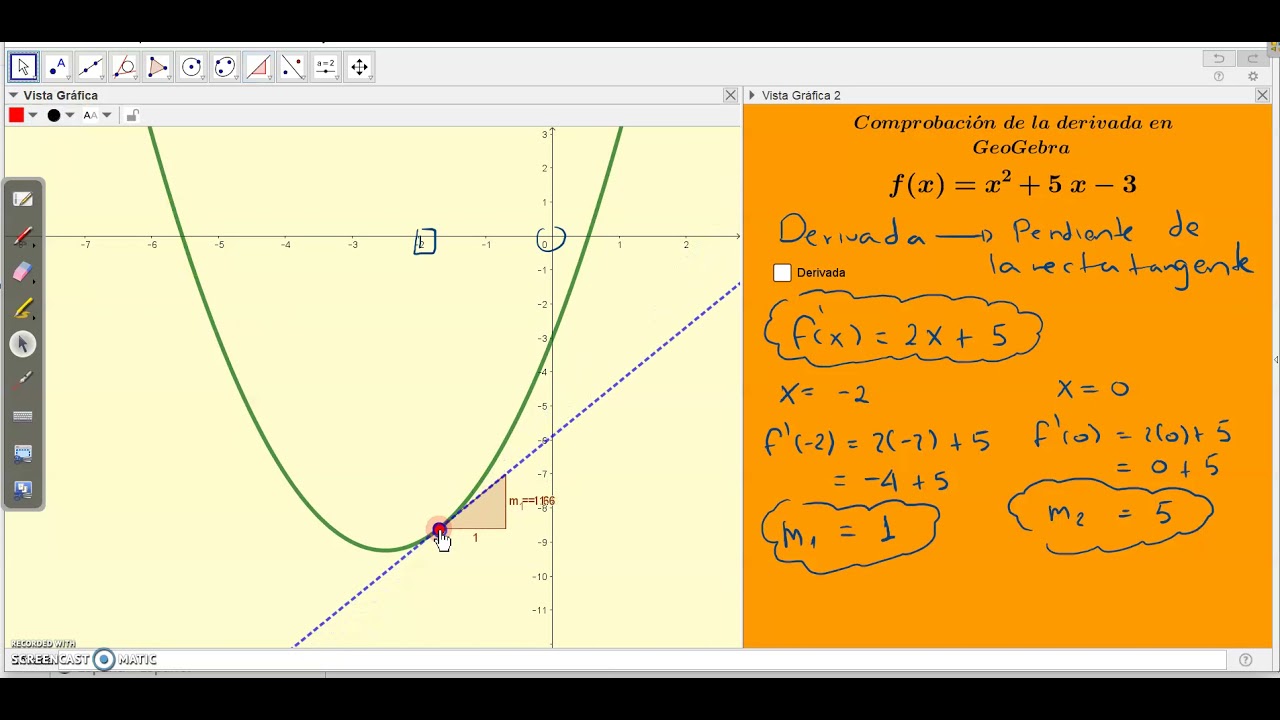Open the on-screen keyboard icon in sidebar
The image size is (1280, 720).
coord(23,416)
